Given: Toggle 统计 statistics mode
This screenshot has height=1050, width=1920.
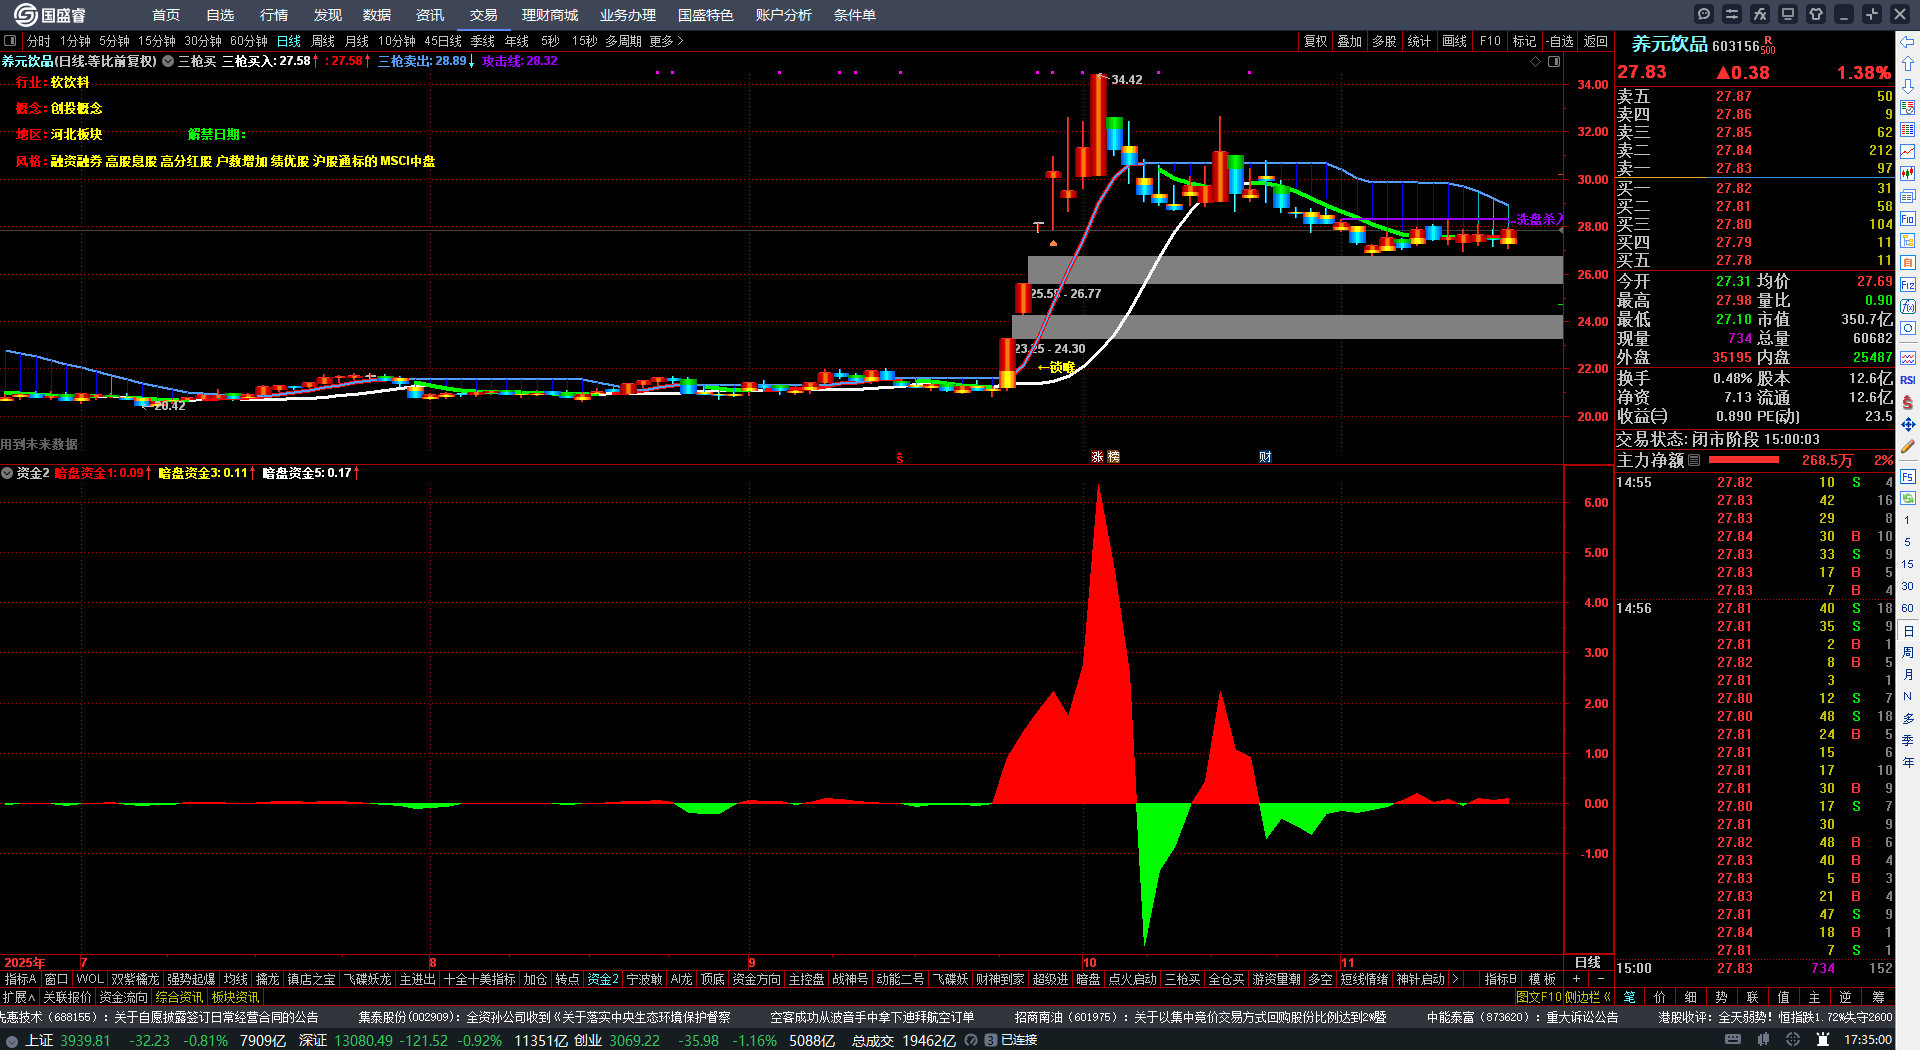Looking at the screenshot, I should click(x=1419, y=41).
